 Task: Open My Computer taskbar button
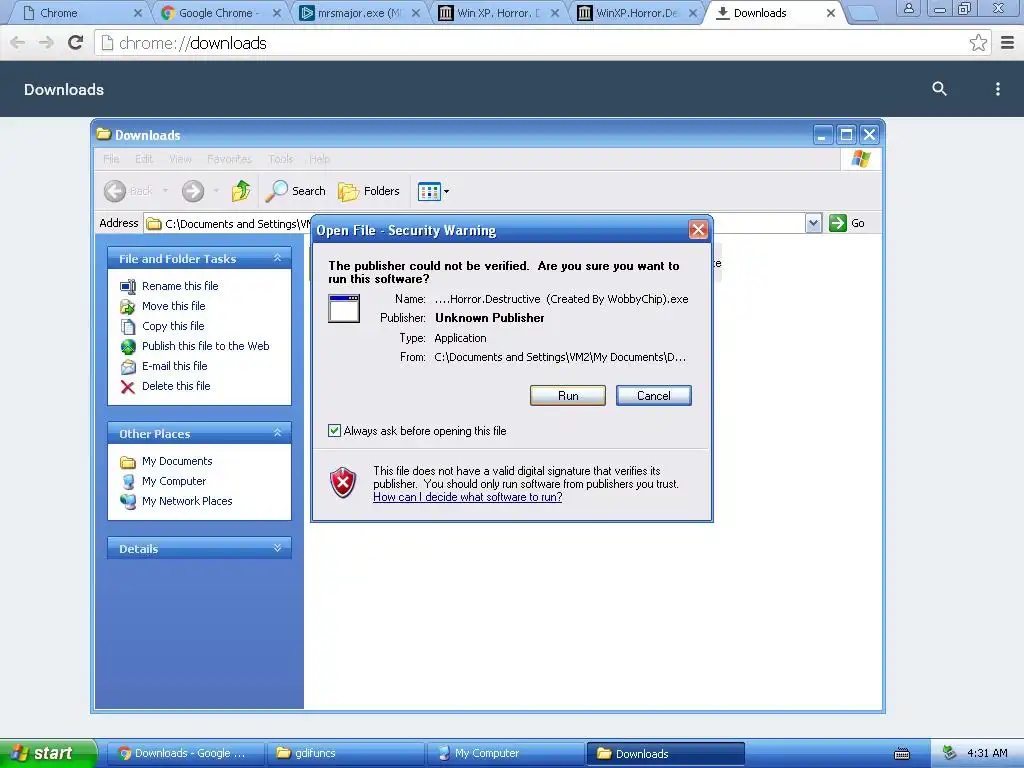(x=506, y=753)
